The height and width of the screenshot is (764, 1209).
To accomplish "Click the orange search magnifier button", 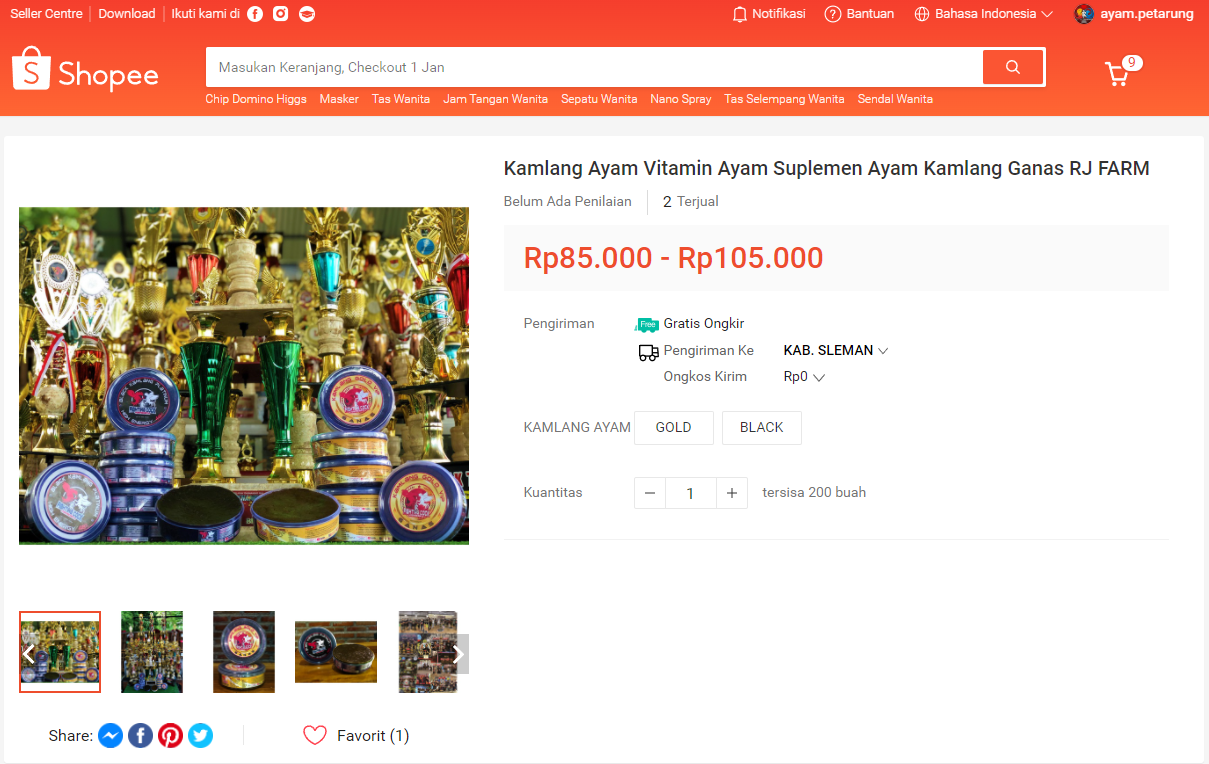I will (x=1013, y=67).
